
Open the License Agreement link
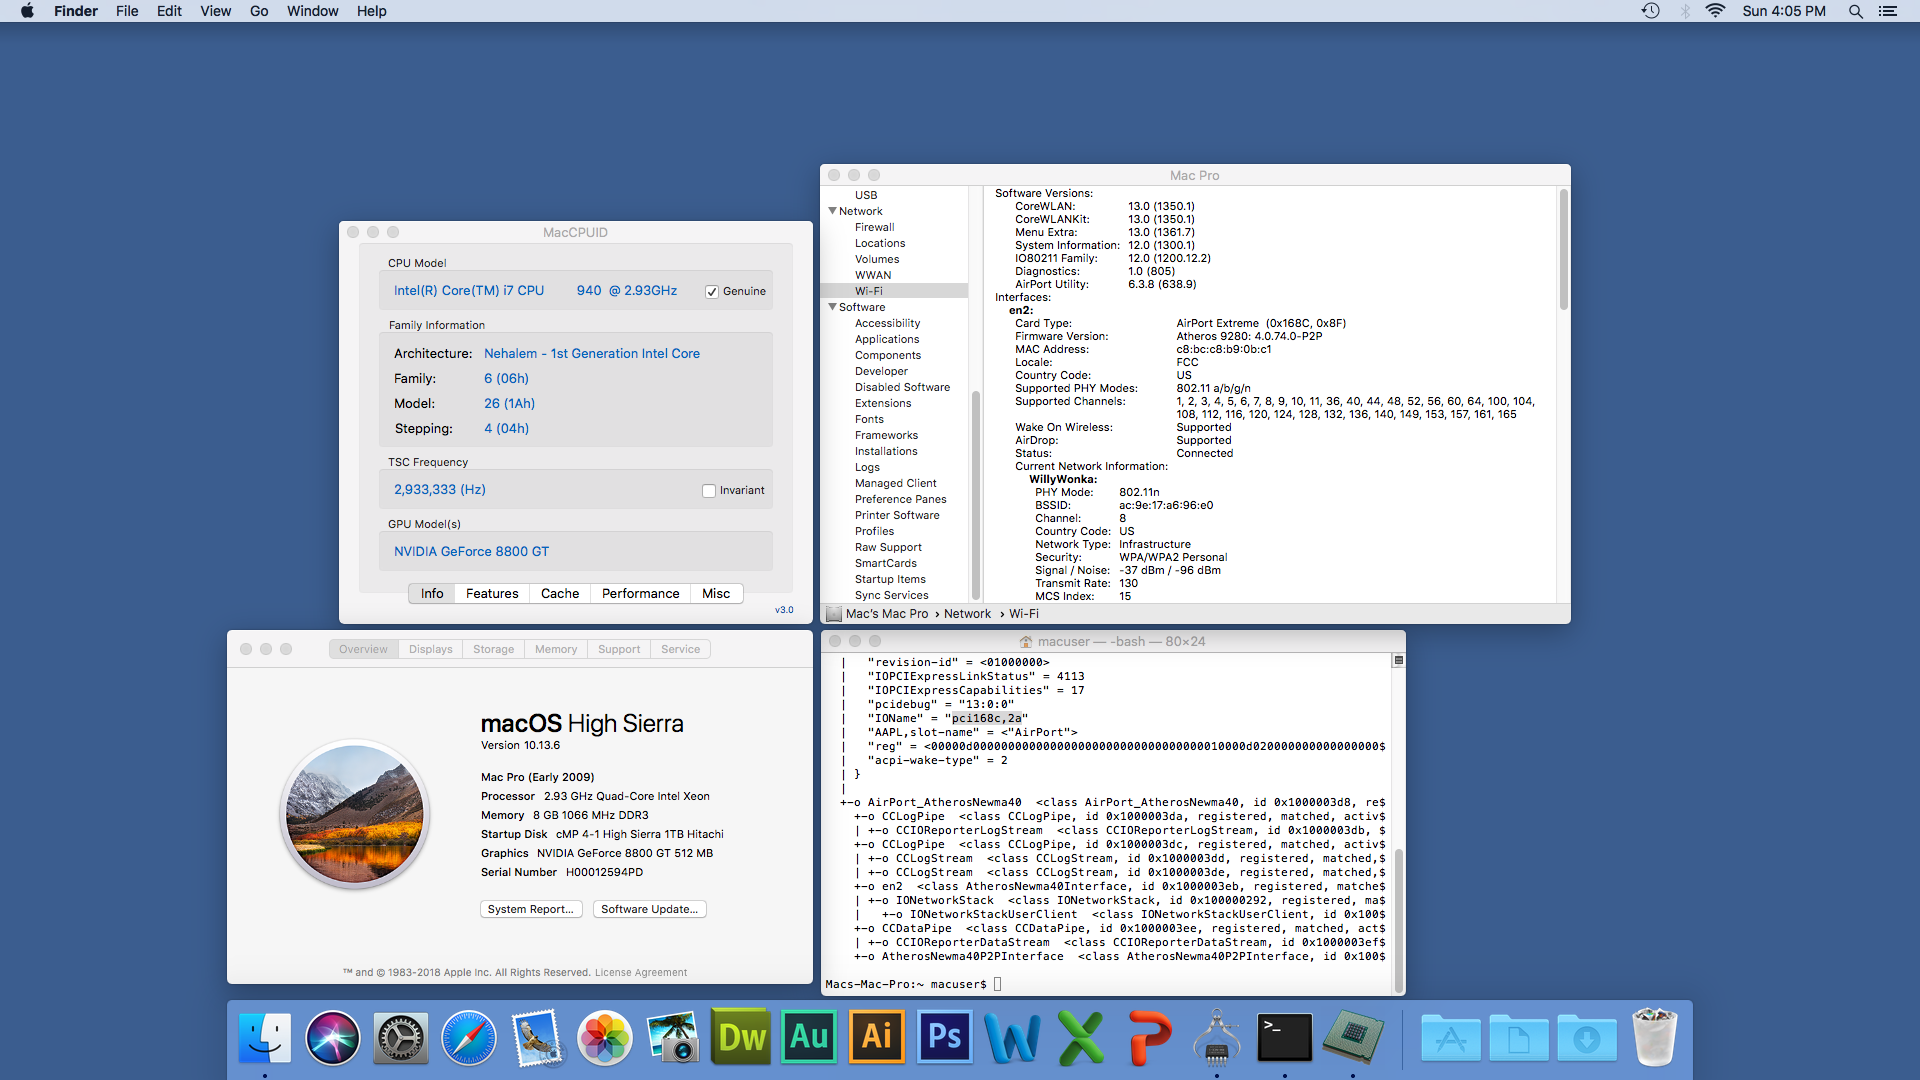click(641, 972)
